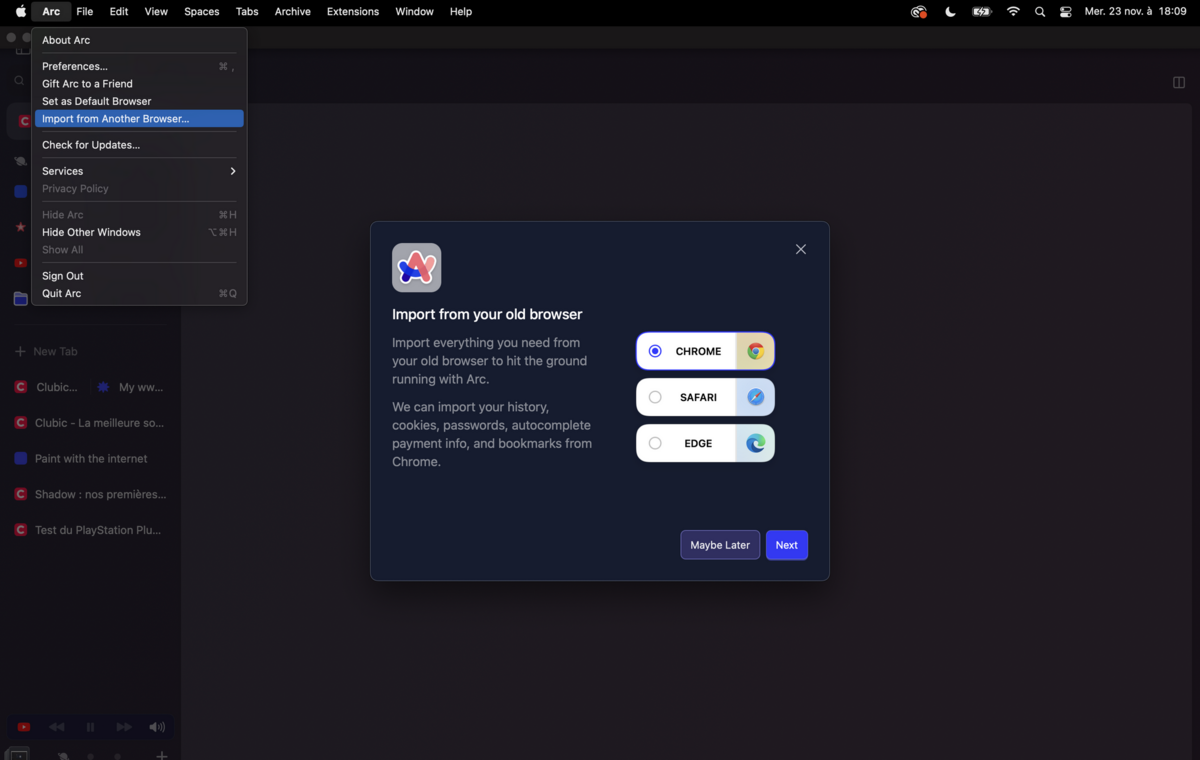
Task: Select the Safari radio option
Action: (655, 397)
